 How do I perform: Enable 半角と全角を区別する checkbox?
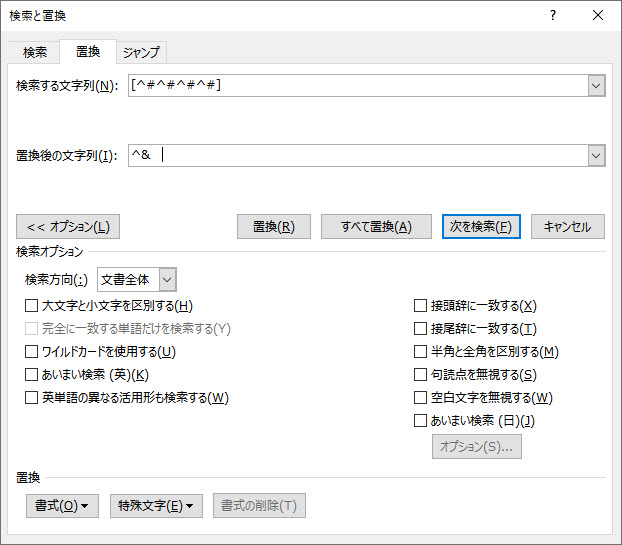pos(421,352)
